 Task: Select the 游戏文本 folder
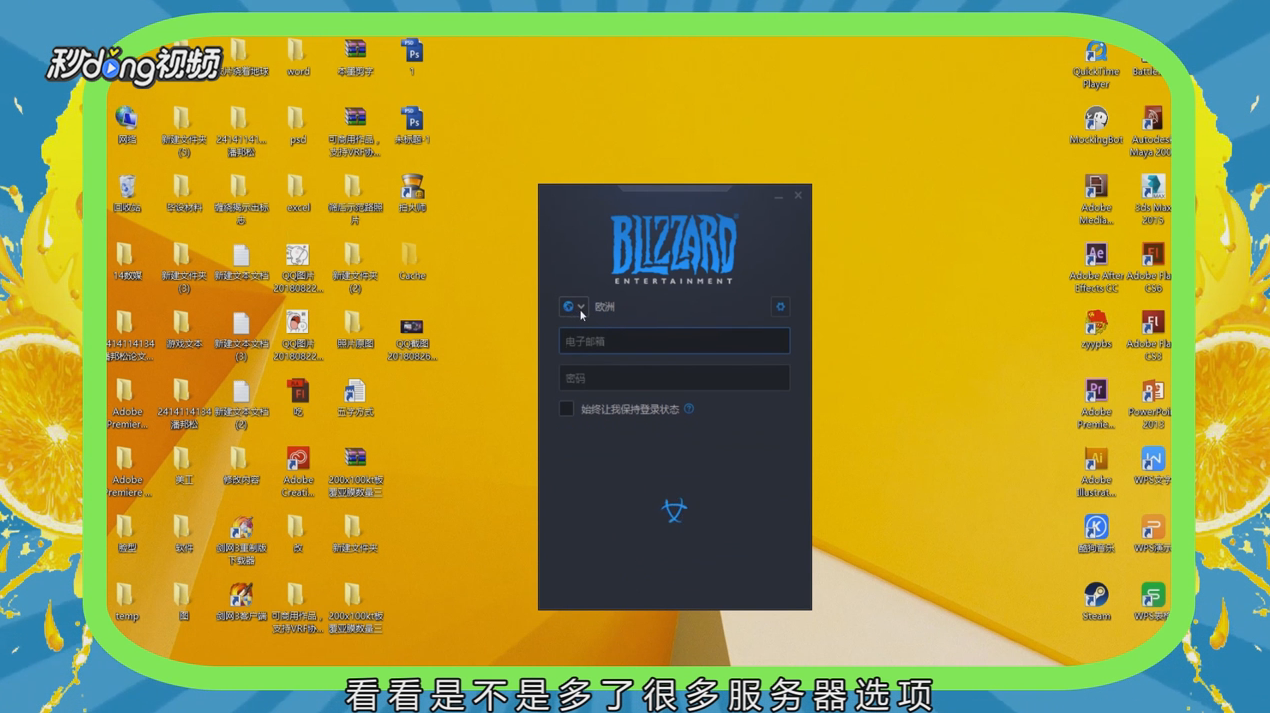[x=183, y=330]
